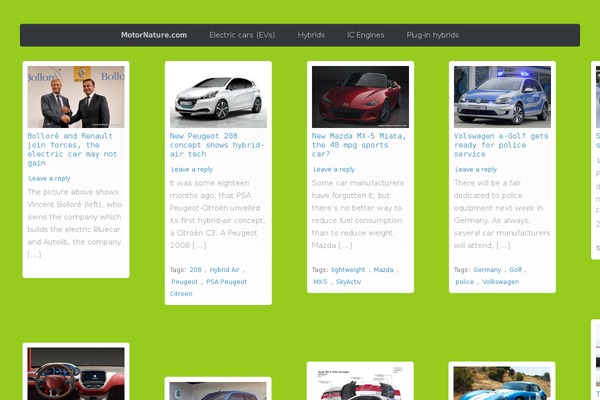
Task: Open the Volkswagen e-Golf police car photo
Action: (502, 97)
